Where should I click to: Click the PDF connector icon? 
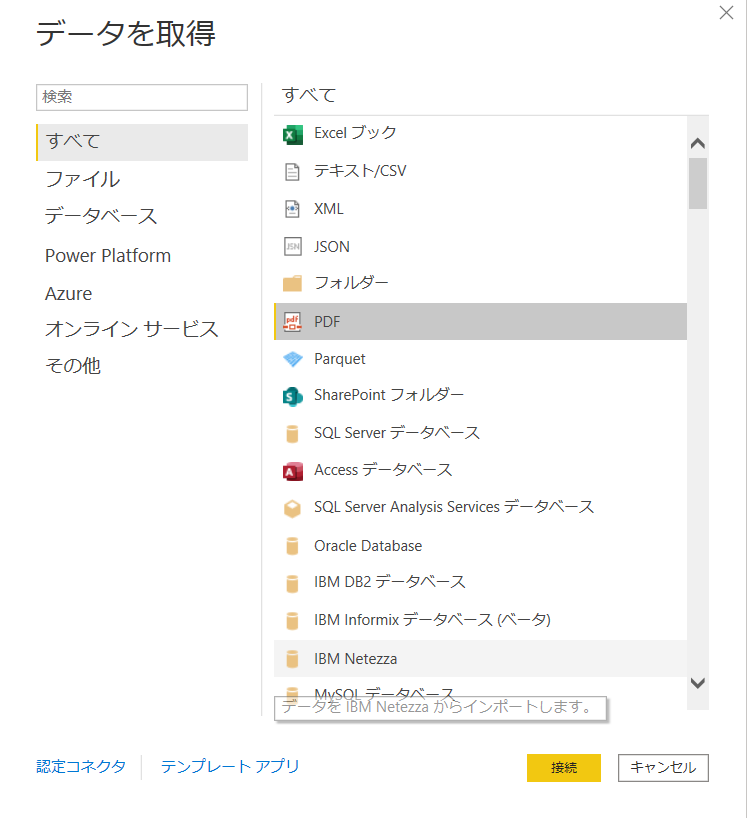292,321
